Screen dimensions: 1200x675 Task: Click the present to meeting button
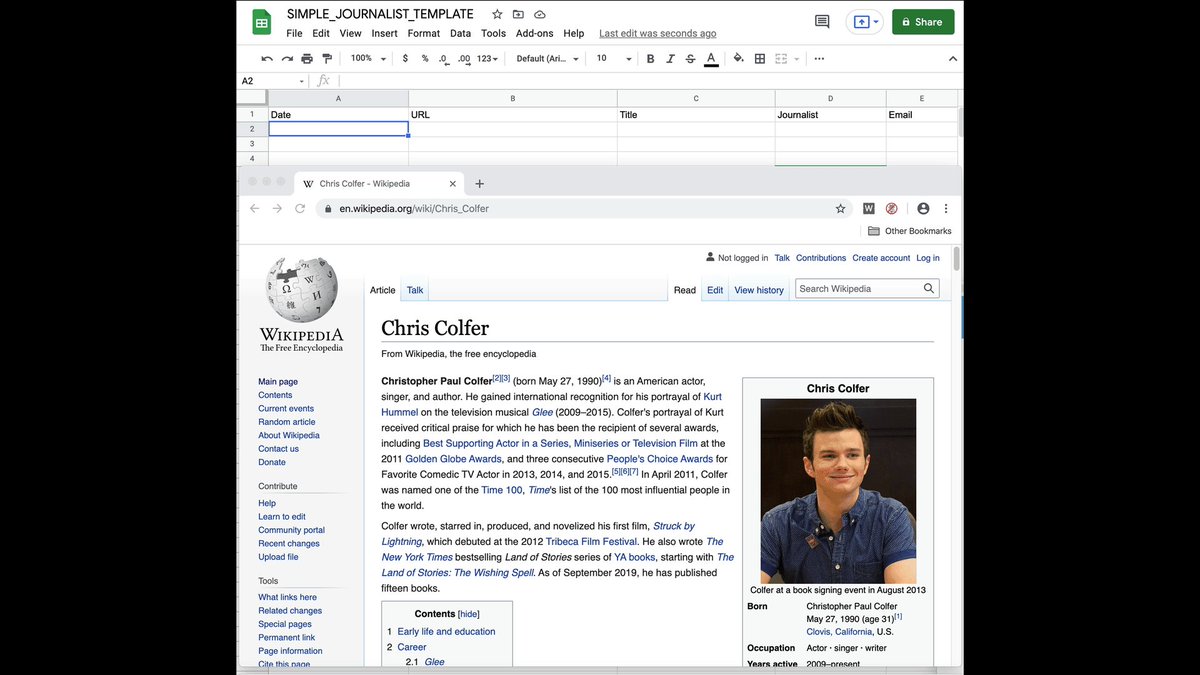(864, 22)
